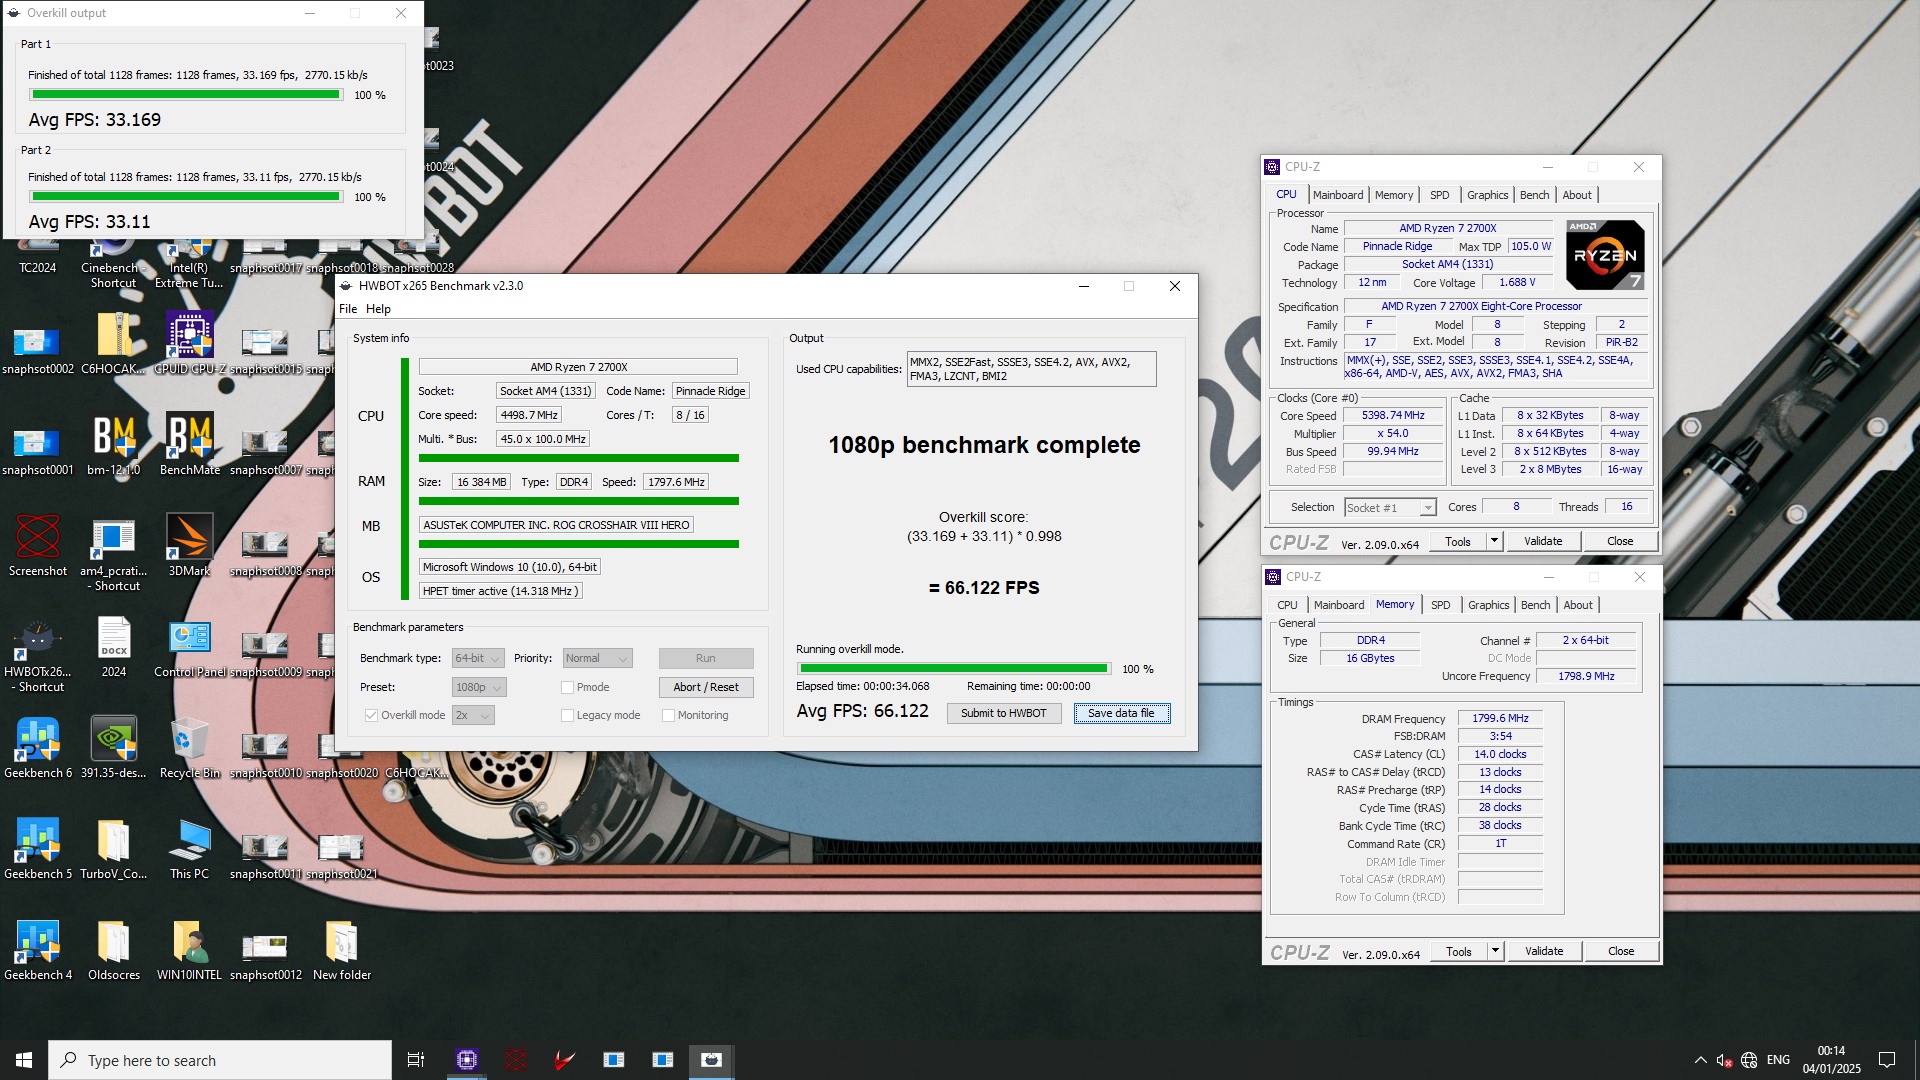This screenshot has width=1920, height=1080.
Task: Click Abort / Reset button
Action: (706, 687)
